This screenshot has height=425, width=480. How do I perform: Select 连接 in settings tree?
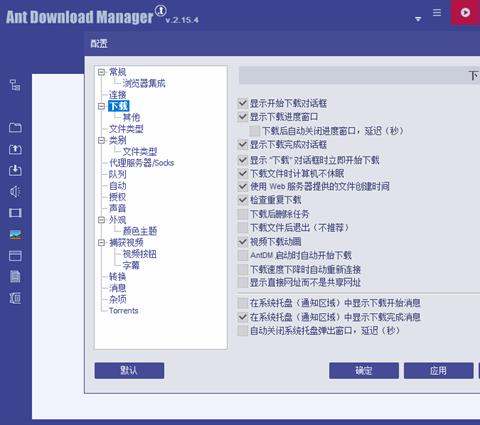pyautogui.click(x=118, y=95)
